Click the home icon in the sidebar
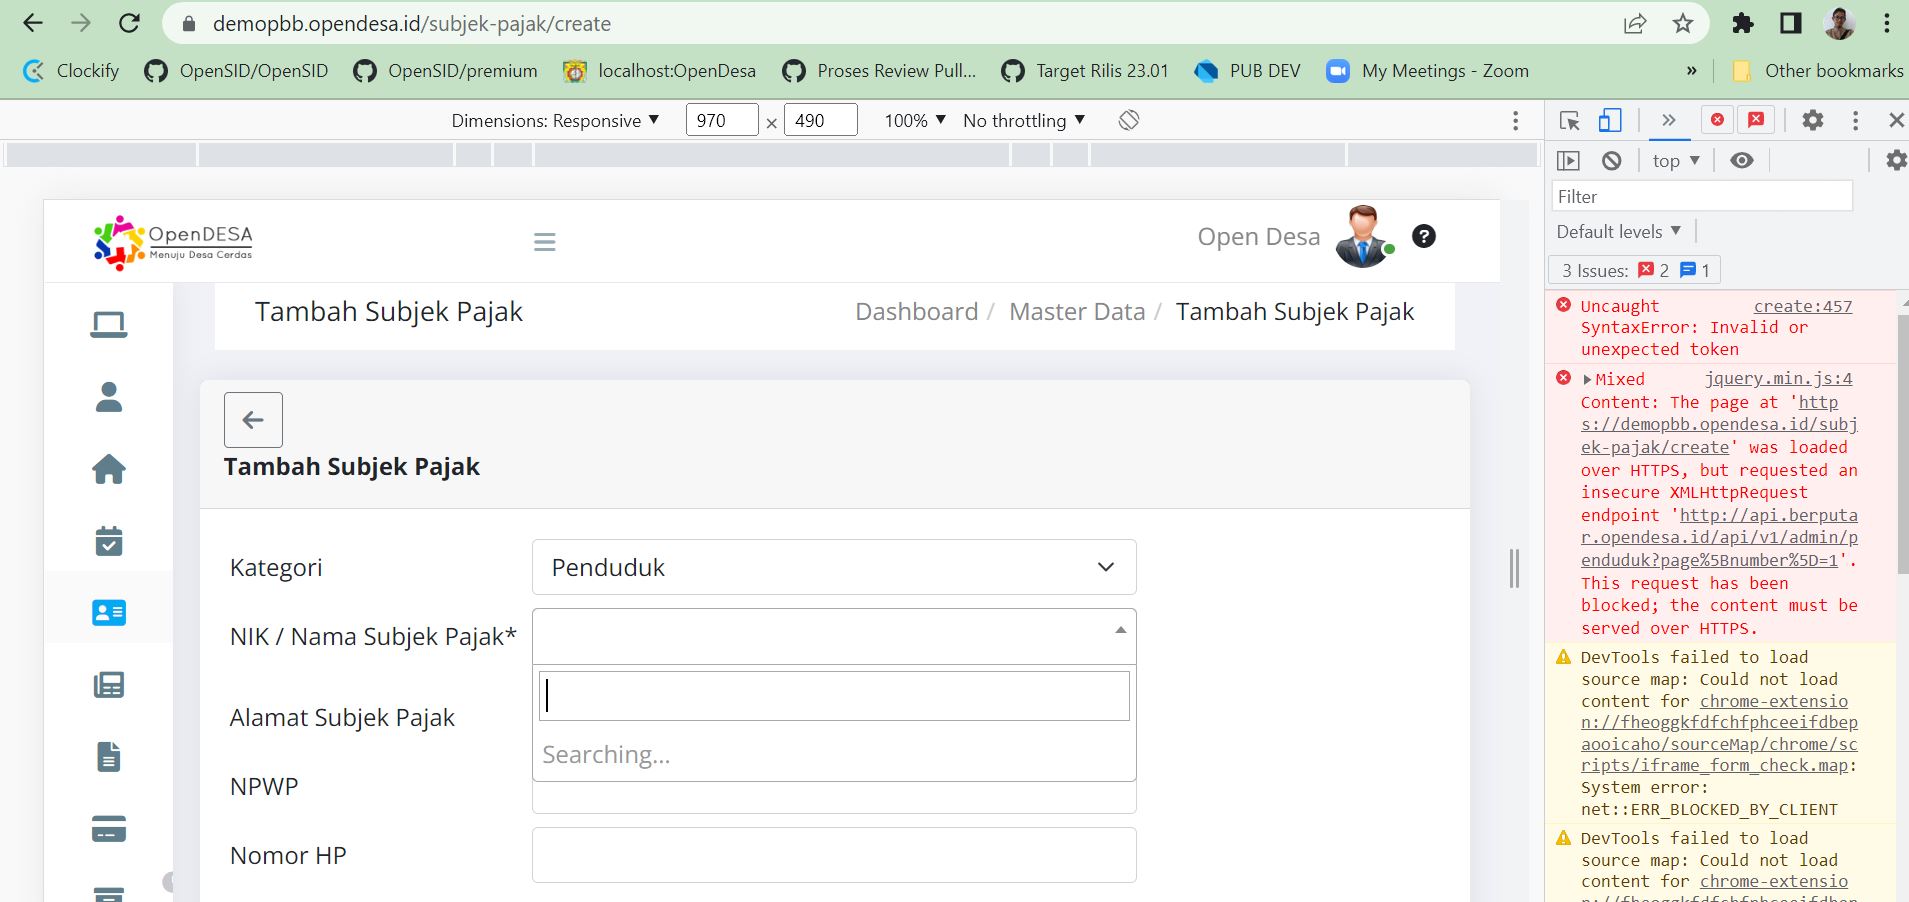Viewport: 1909px width, 902px height. [x=108, y=468]
